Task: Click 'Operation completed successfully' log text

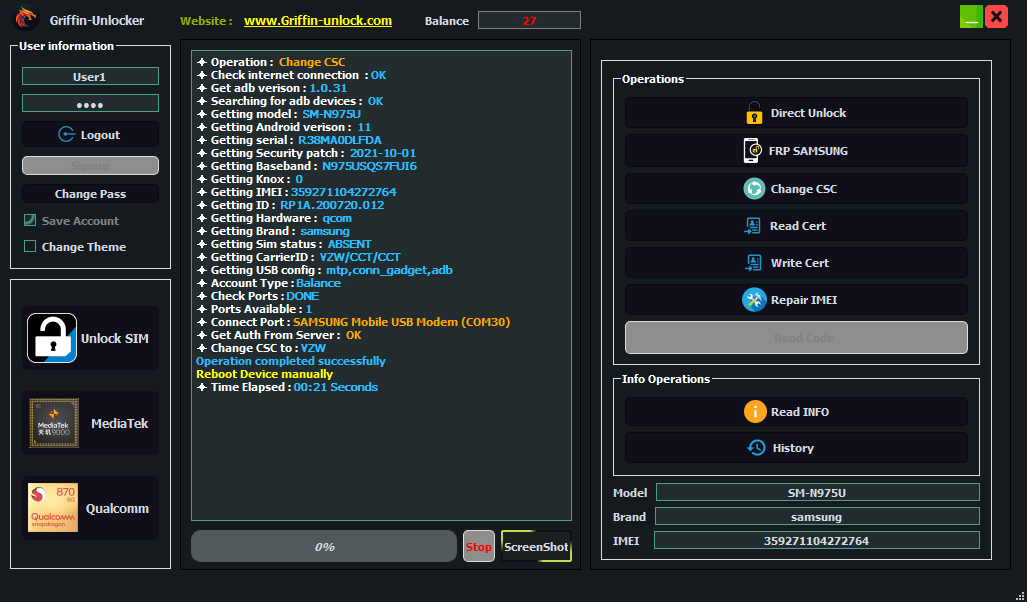Action: 291,361
